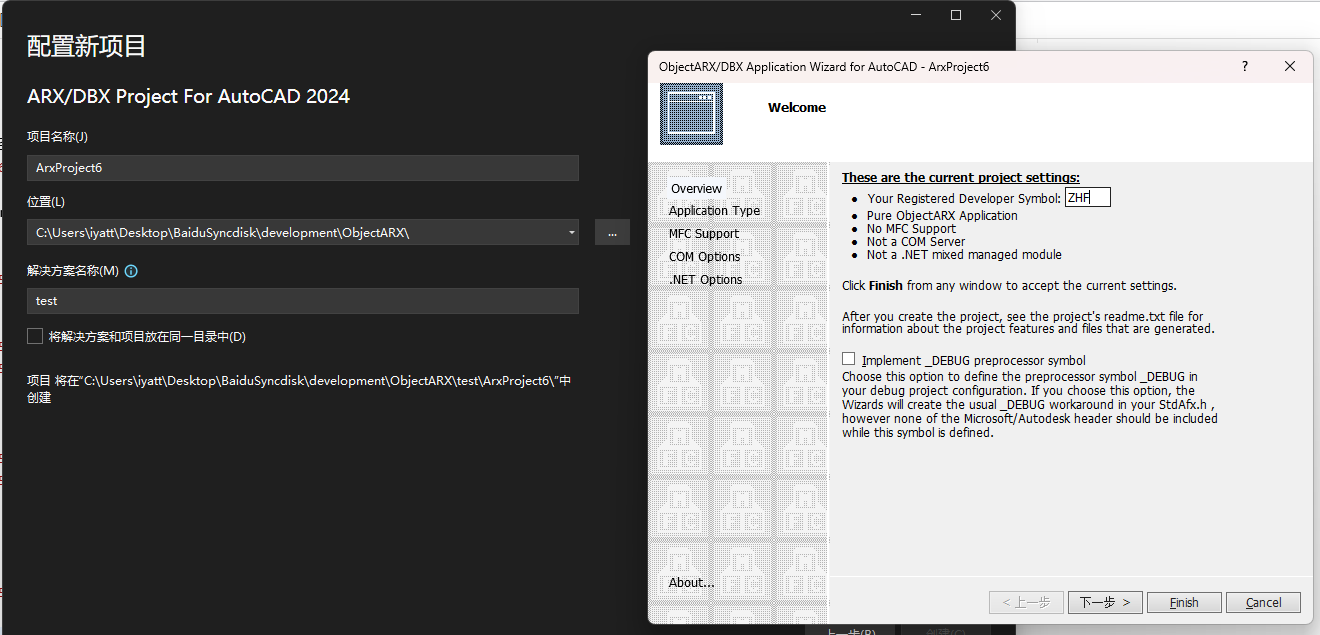Screen dimensions: 1320x635
Task: Go to Application Type page
Action: pos(714,211)
